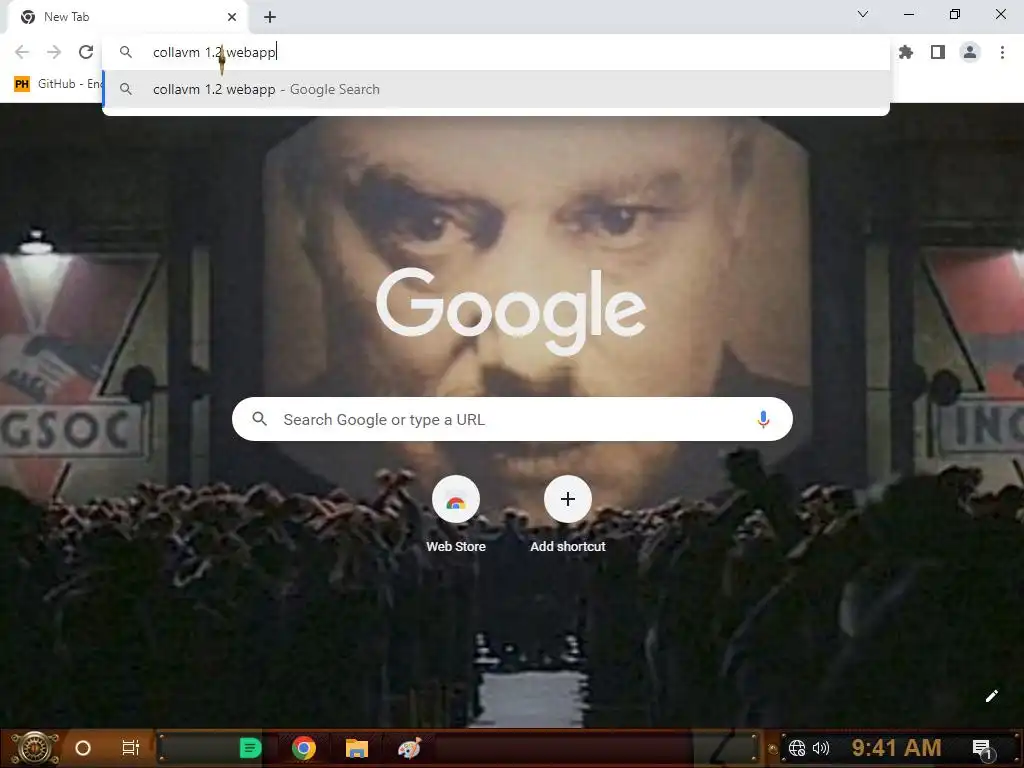
Task: Open the Start menu steampunk button
Action: [x=35, y=748]
